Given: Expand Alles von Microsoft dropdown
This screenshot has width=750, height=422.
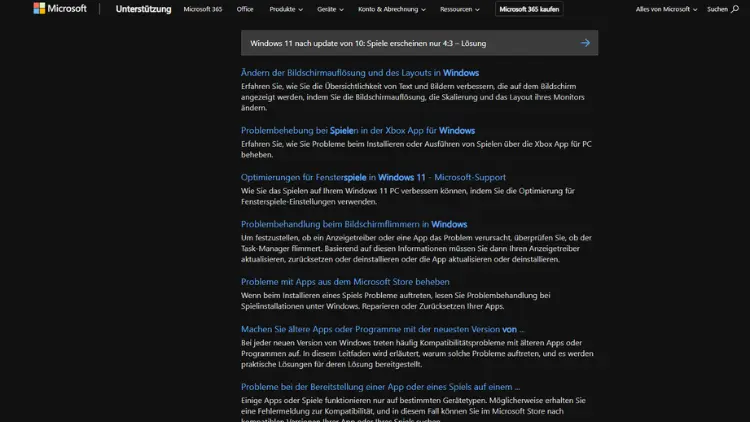Looking at the screenshot, I should tap(666, 9).
